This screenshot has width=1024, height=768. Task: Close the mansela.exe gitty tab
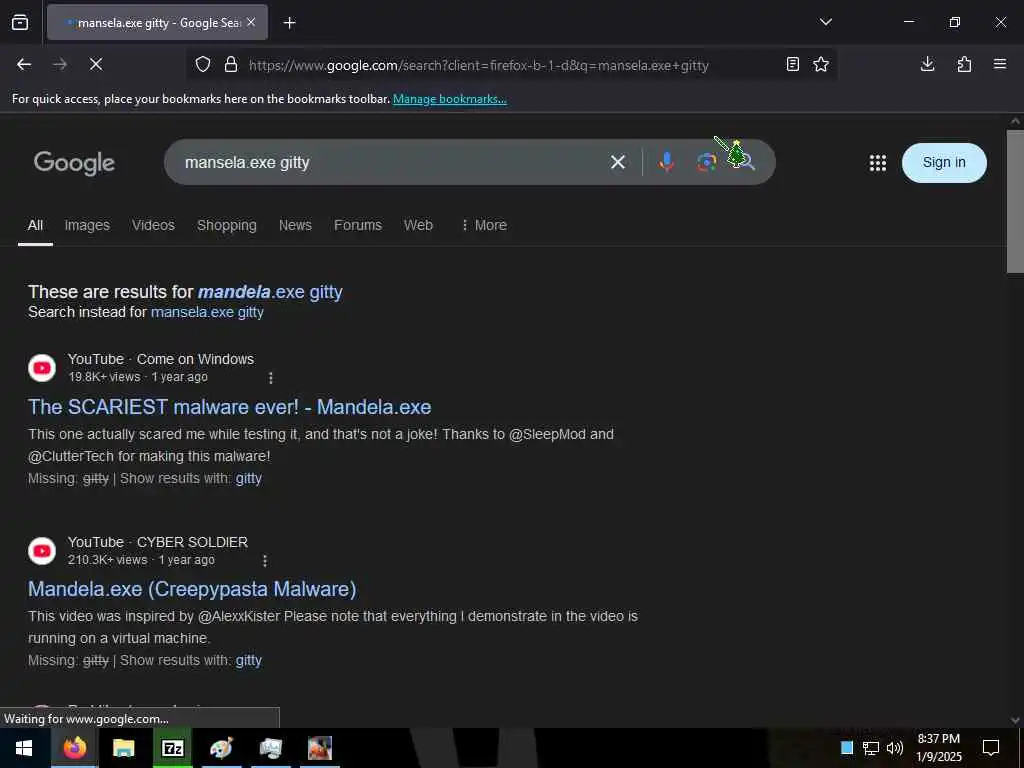[x=251, y=22]
